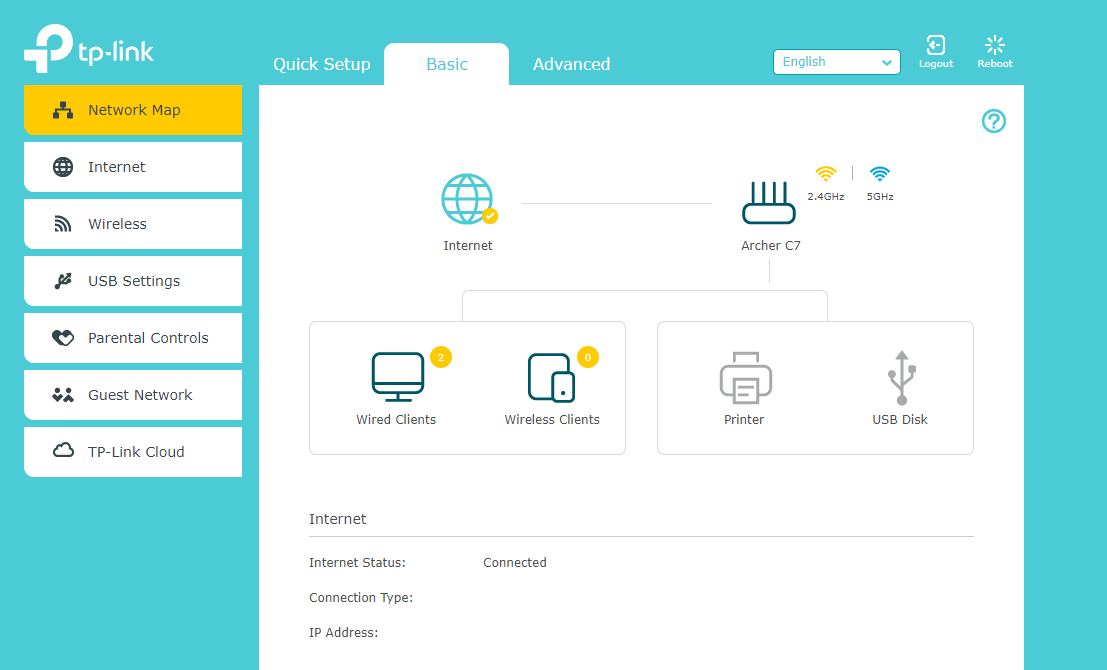Click the 'Wireless Clients' label text
The height and width of the screenshot is (670, 1107).
[552, 419]
